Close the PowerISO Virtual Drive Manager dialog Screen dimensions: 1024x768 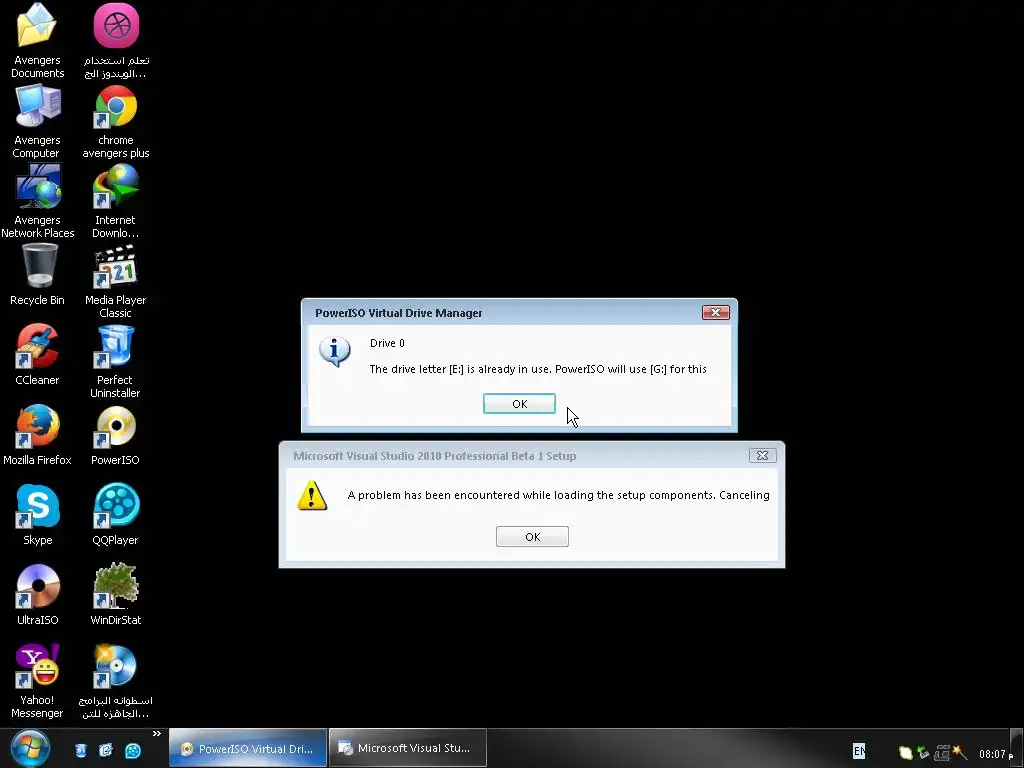(716, 313)
